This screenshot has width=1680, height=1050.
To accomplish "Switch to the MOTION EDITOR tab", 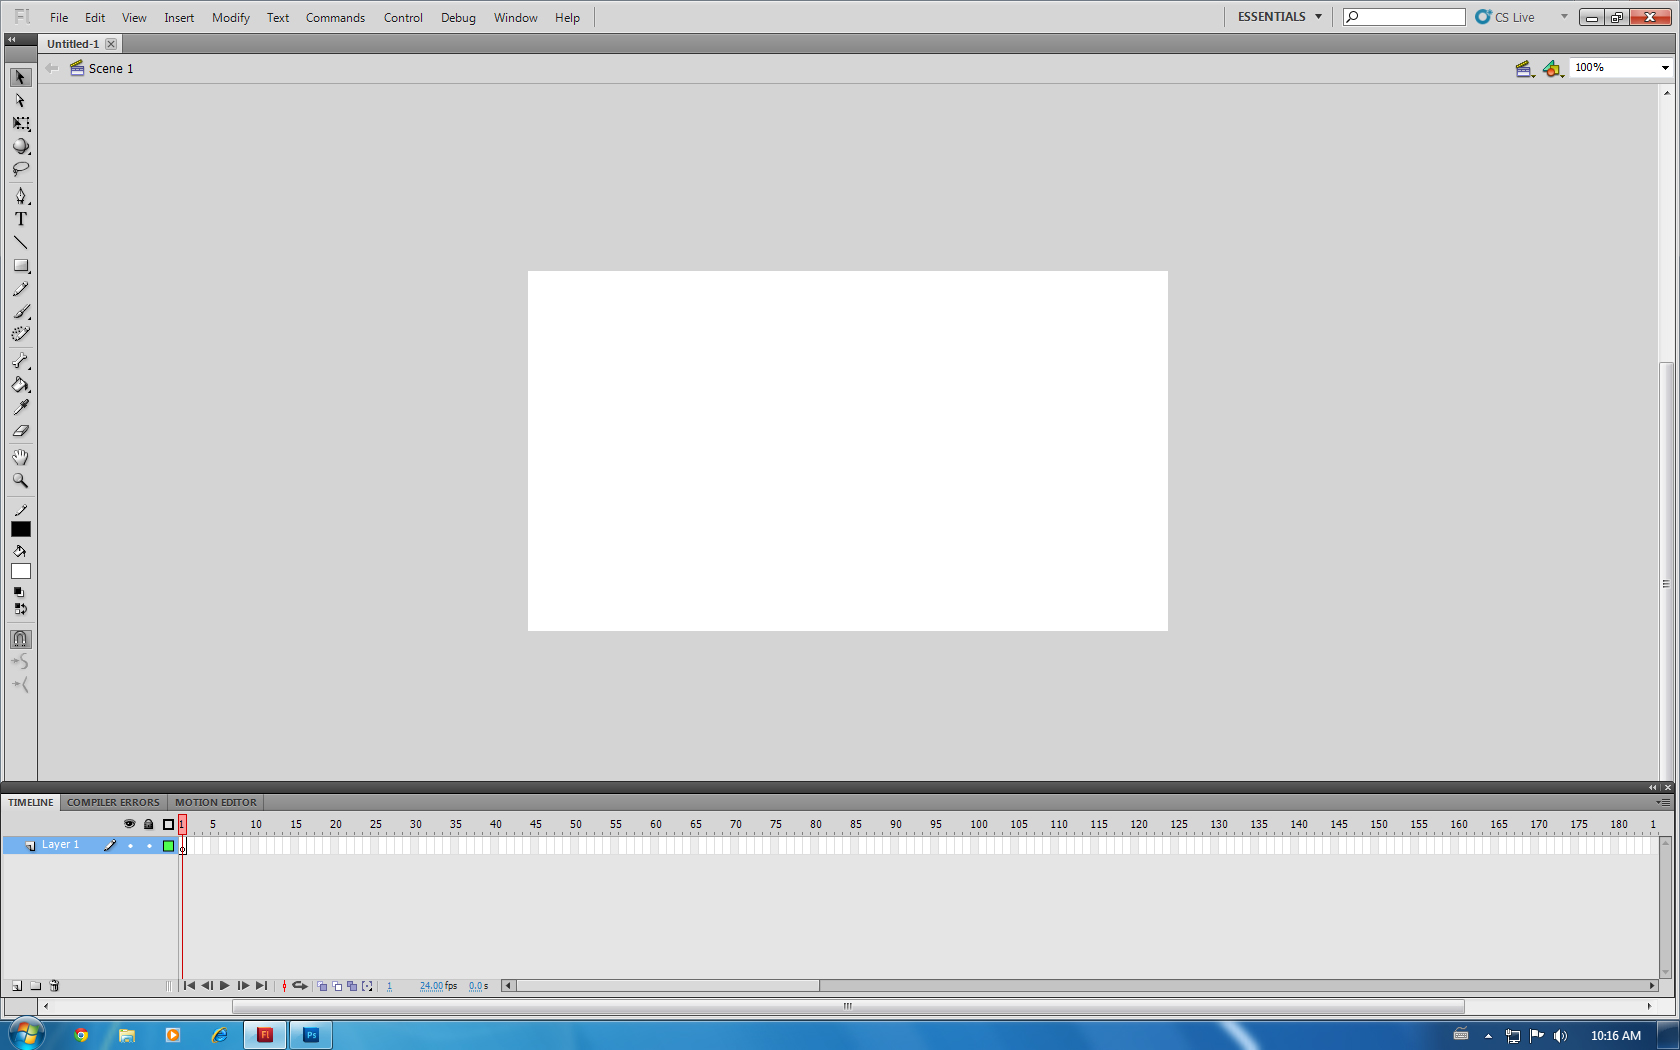I will pos(215,802).
